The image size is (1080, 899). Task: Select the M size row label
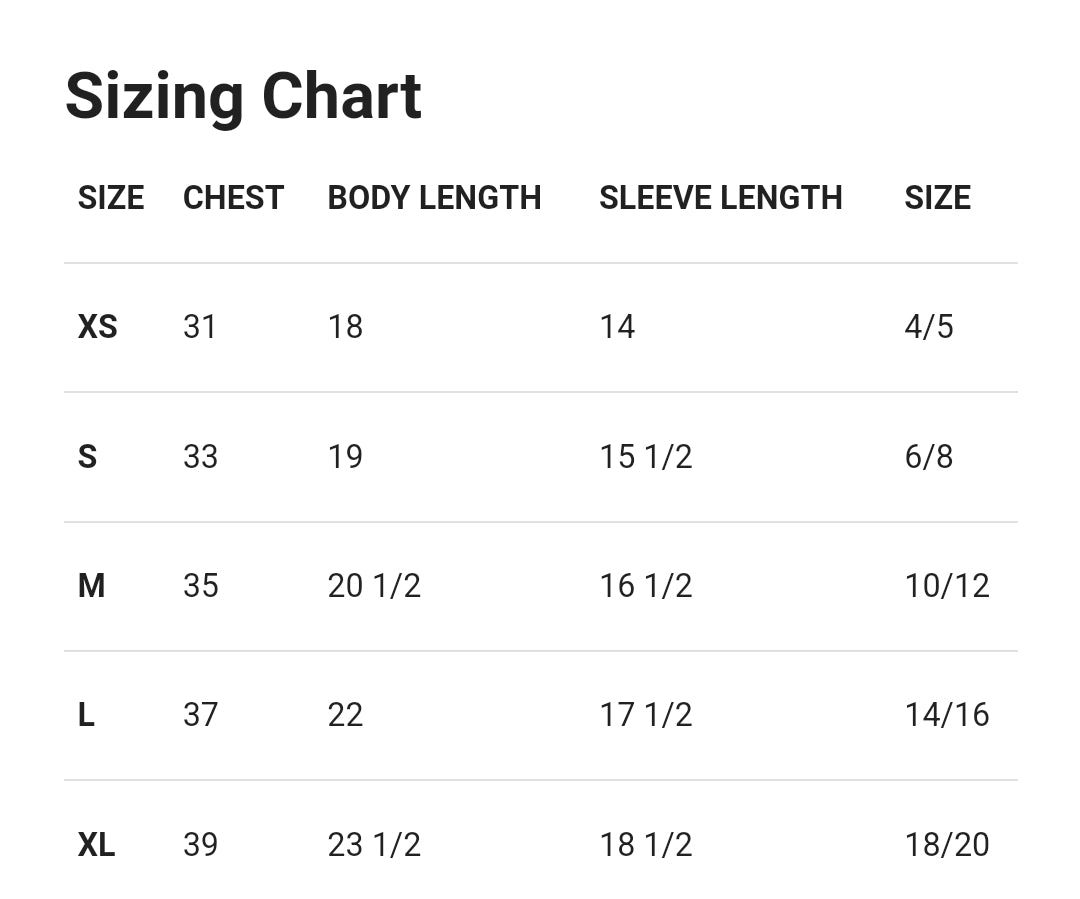(x=91, y=586)
